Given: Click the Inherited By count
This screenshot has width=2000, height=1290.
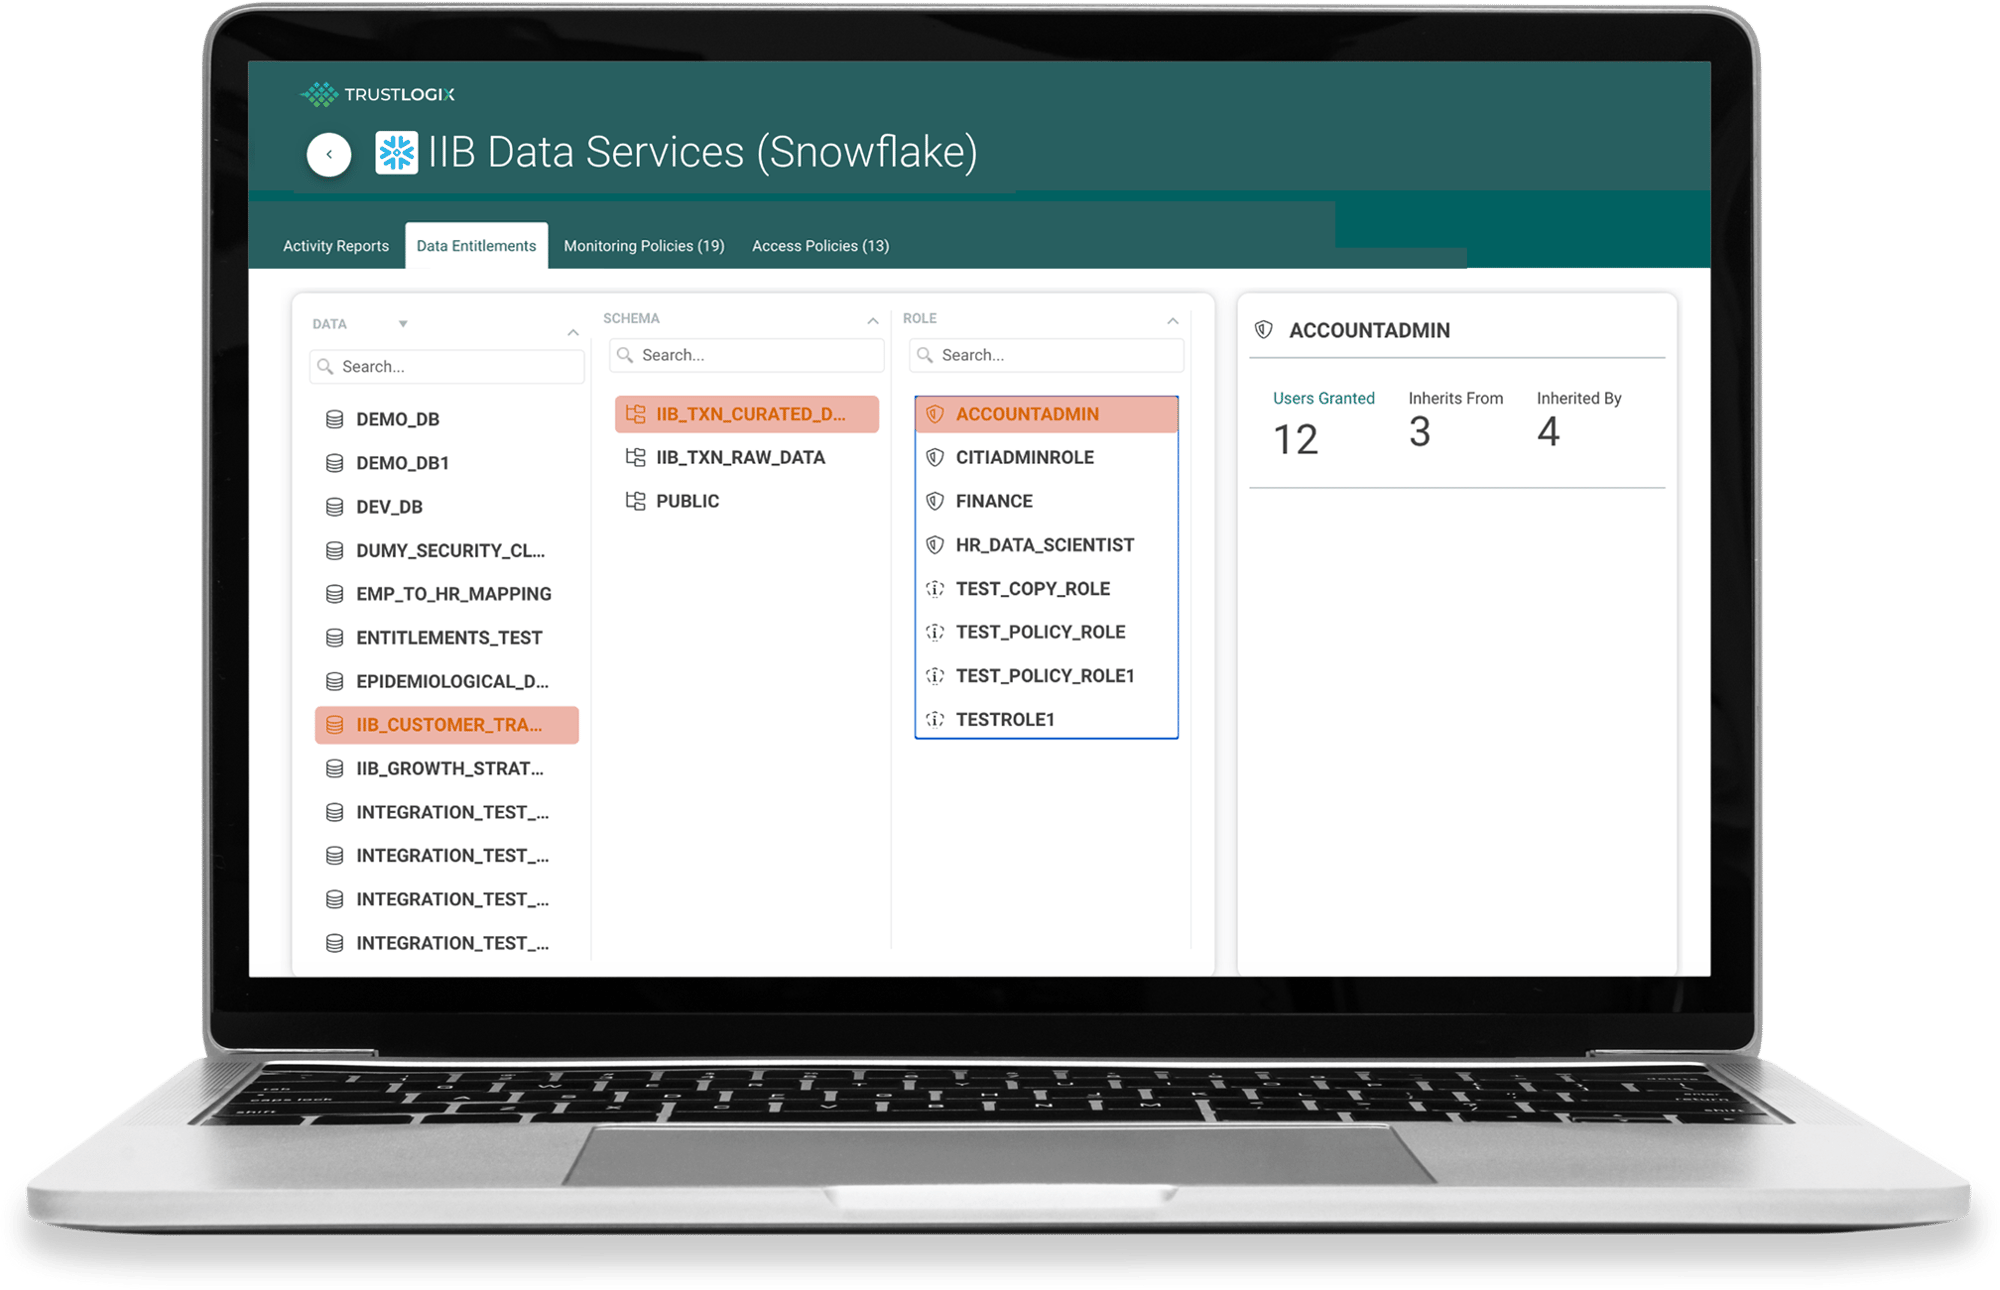Looking at the screenshot, I should point(1548,433).
